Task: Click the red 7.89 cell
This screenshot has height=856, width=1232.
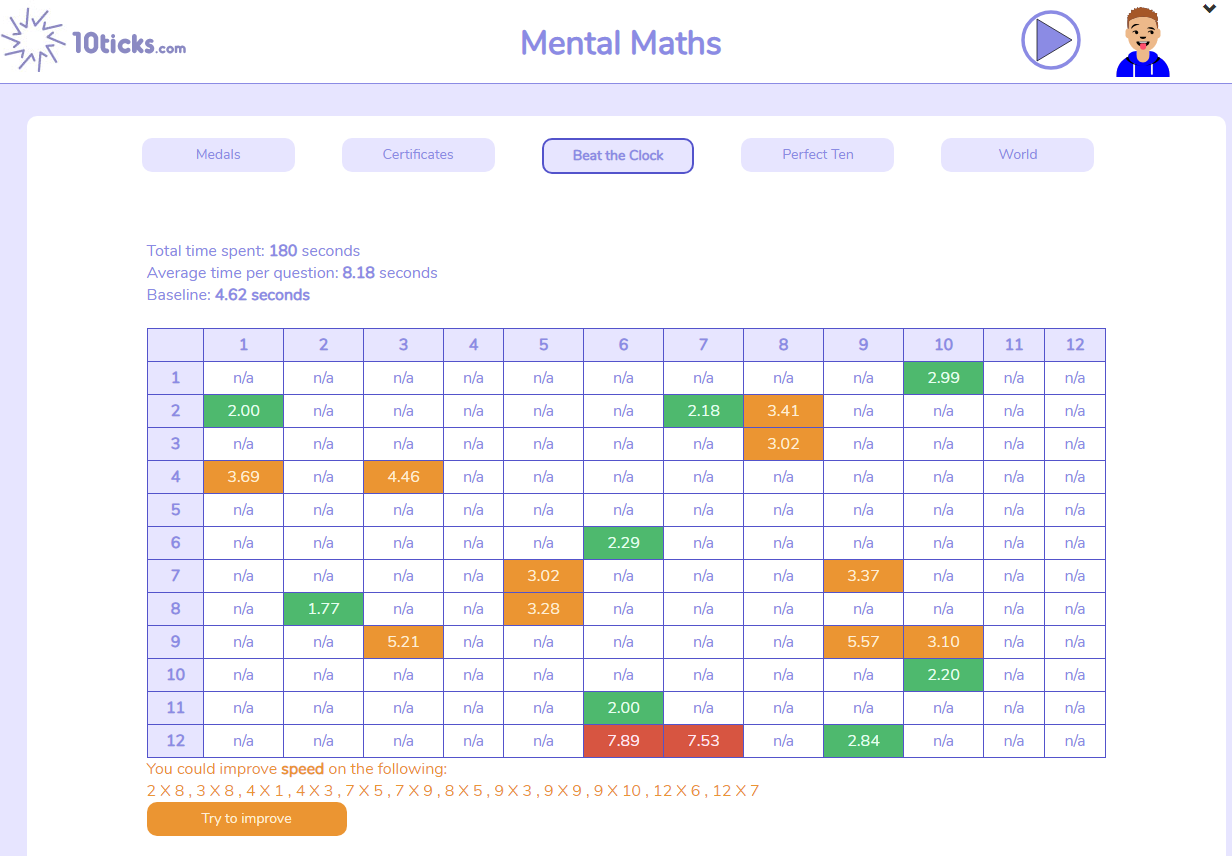Action: tap(623, 741)
